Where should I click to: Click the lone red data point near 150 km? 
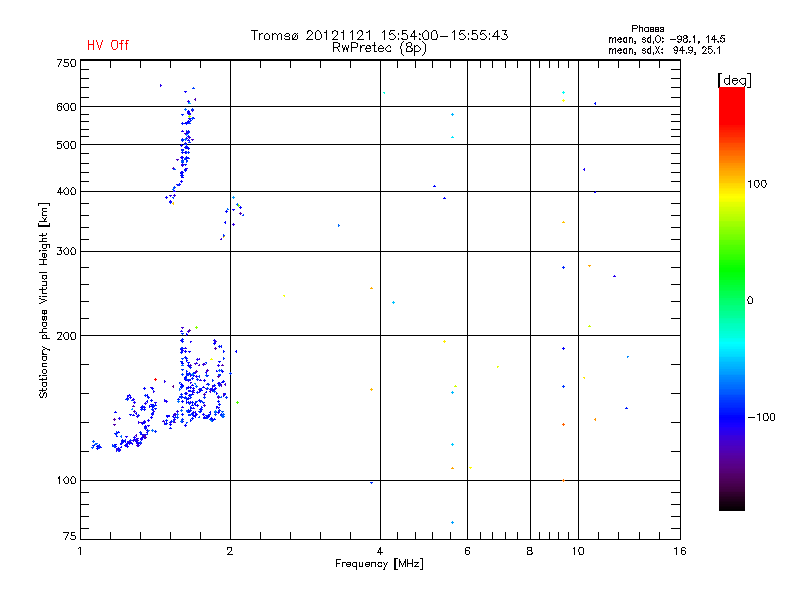tap(156, 380)
